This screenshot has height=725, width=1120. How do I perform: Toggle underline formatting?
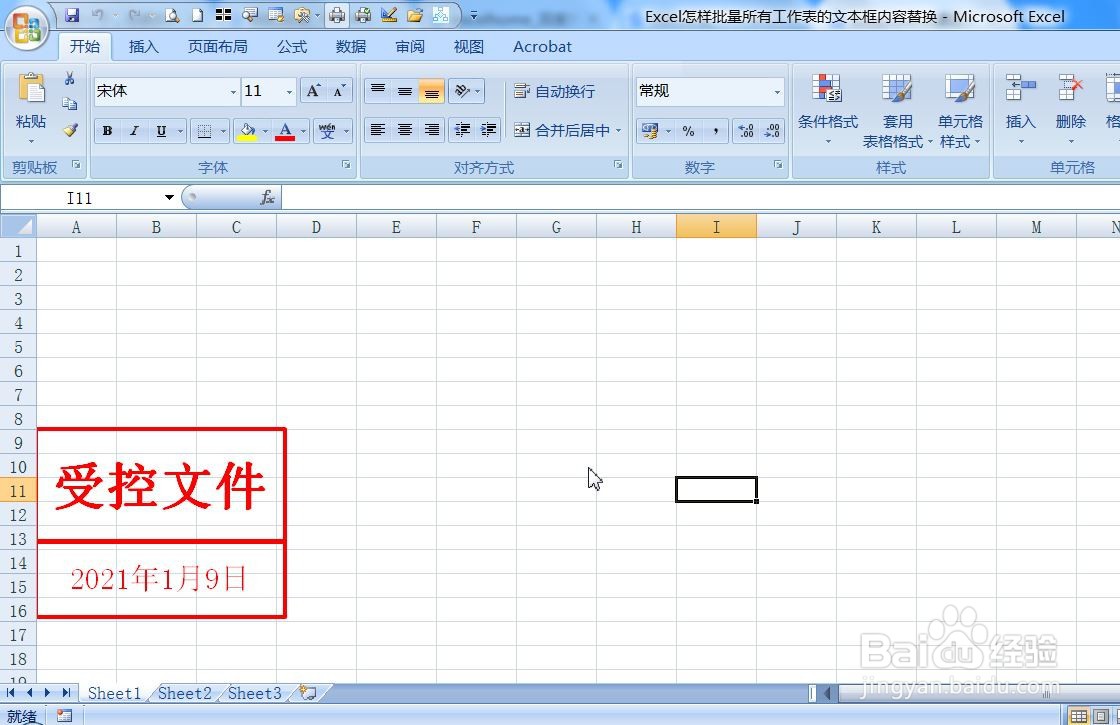[x=161, y=131]
